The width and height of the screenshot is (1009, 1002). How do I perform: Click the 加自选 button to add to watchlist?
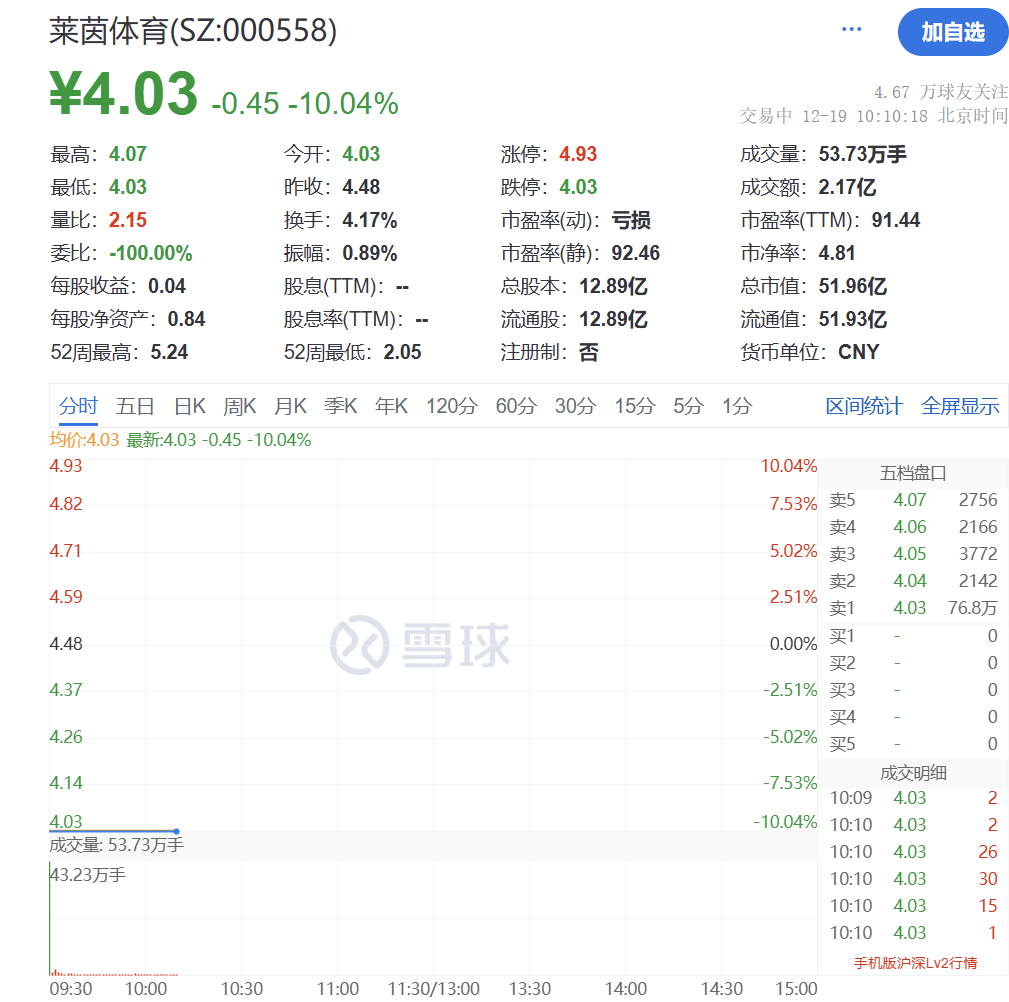click(952, 32)
